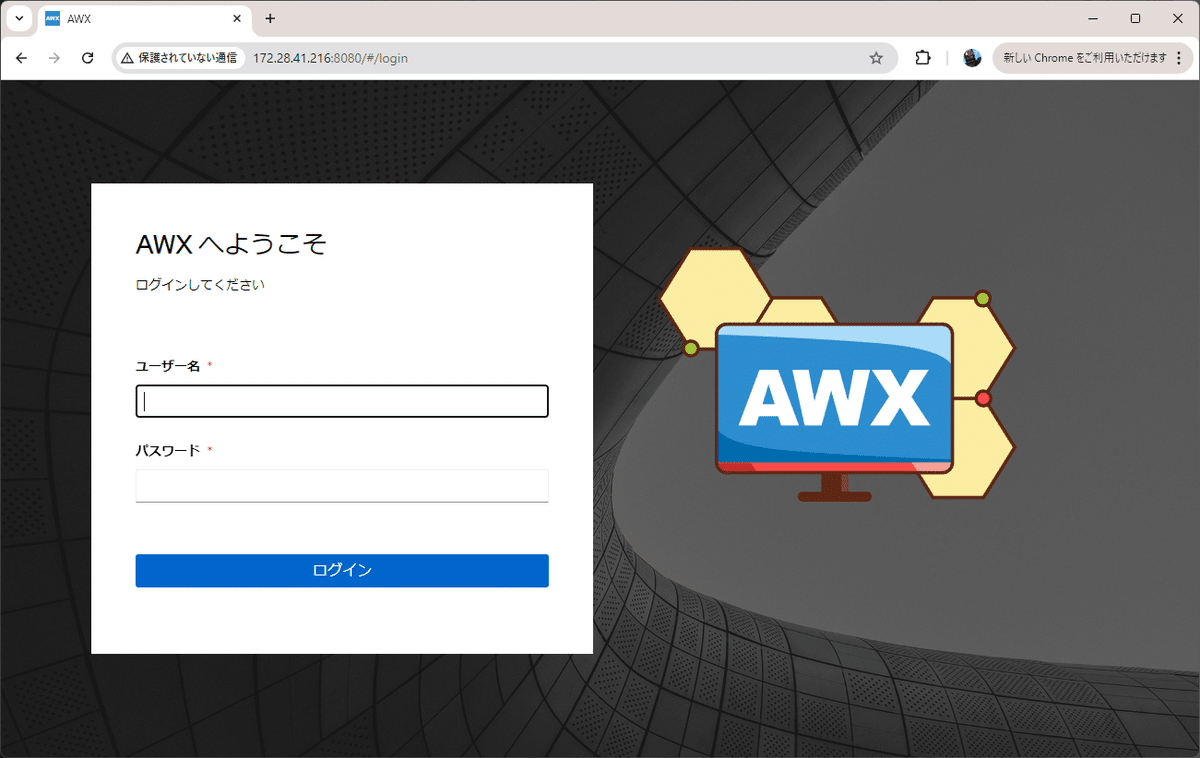The height and width of the screenshot is (758, 1200).
Task: Focus the ユーザー名 input field
Action: [x=342, y=401]
